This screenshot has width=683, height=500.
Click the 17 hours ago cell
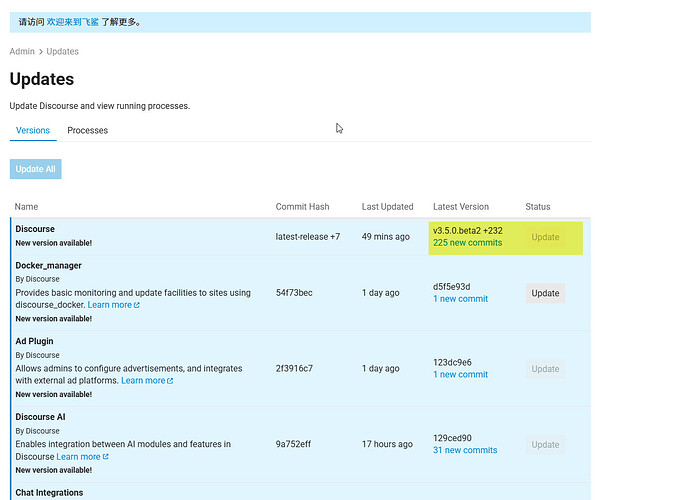coord(387,444)
